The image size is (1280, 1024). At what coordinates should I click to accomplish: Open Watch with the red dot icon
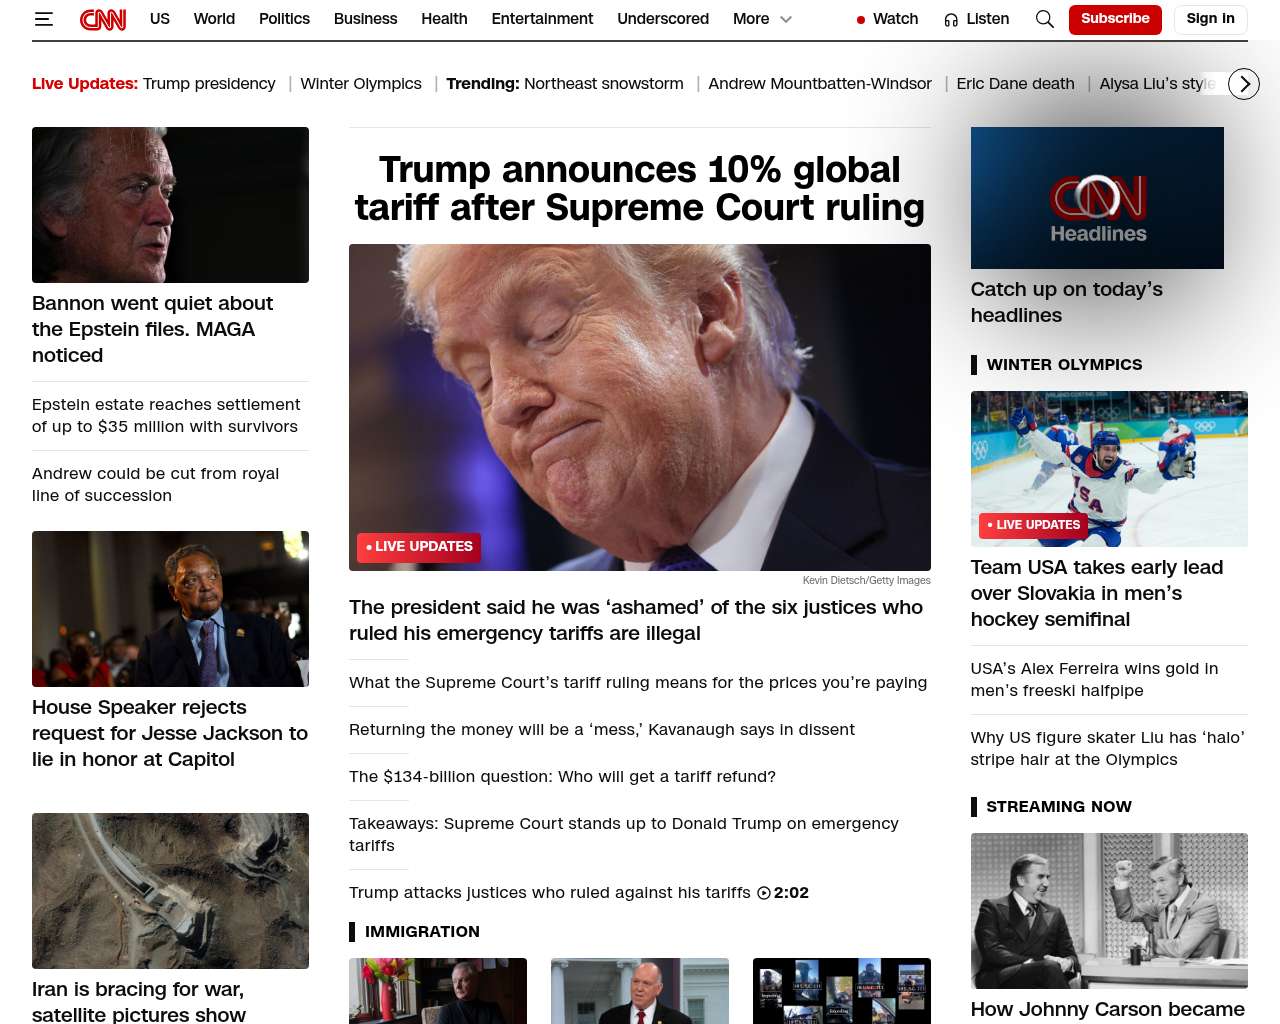click(887, 19)
